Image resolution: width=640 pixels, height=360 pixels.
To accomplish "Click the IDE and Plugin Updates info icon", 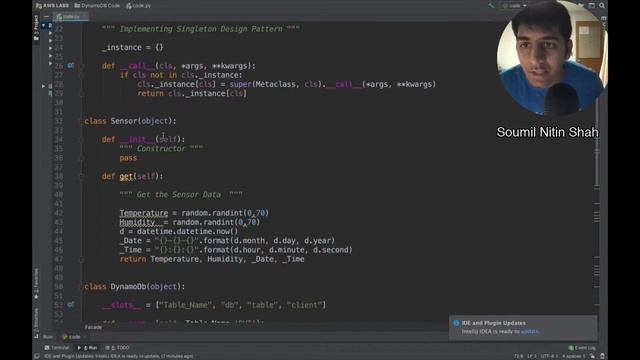I will click(456, 323).
